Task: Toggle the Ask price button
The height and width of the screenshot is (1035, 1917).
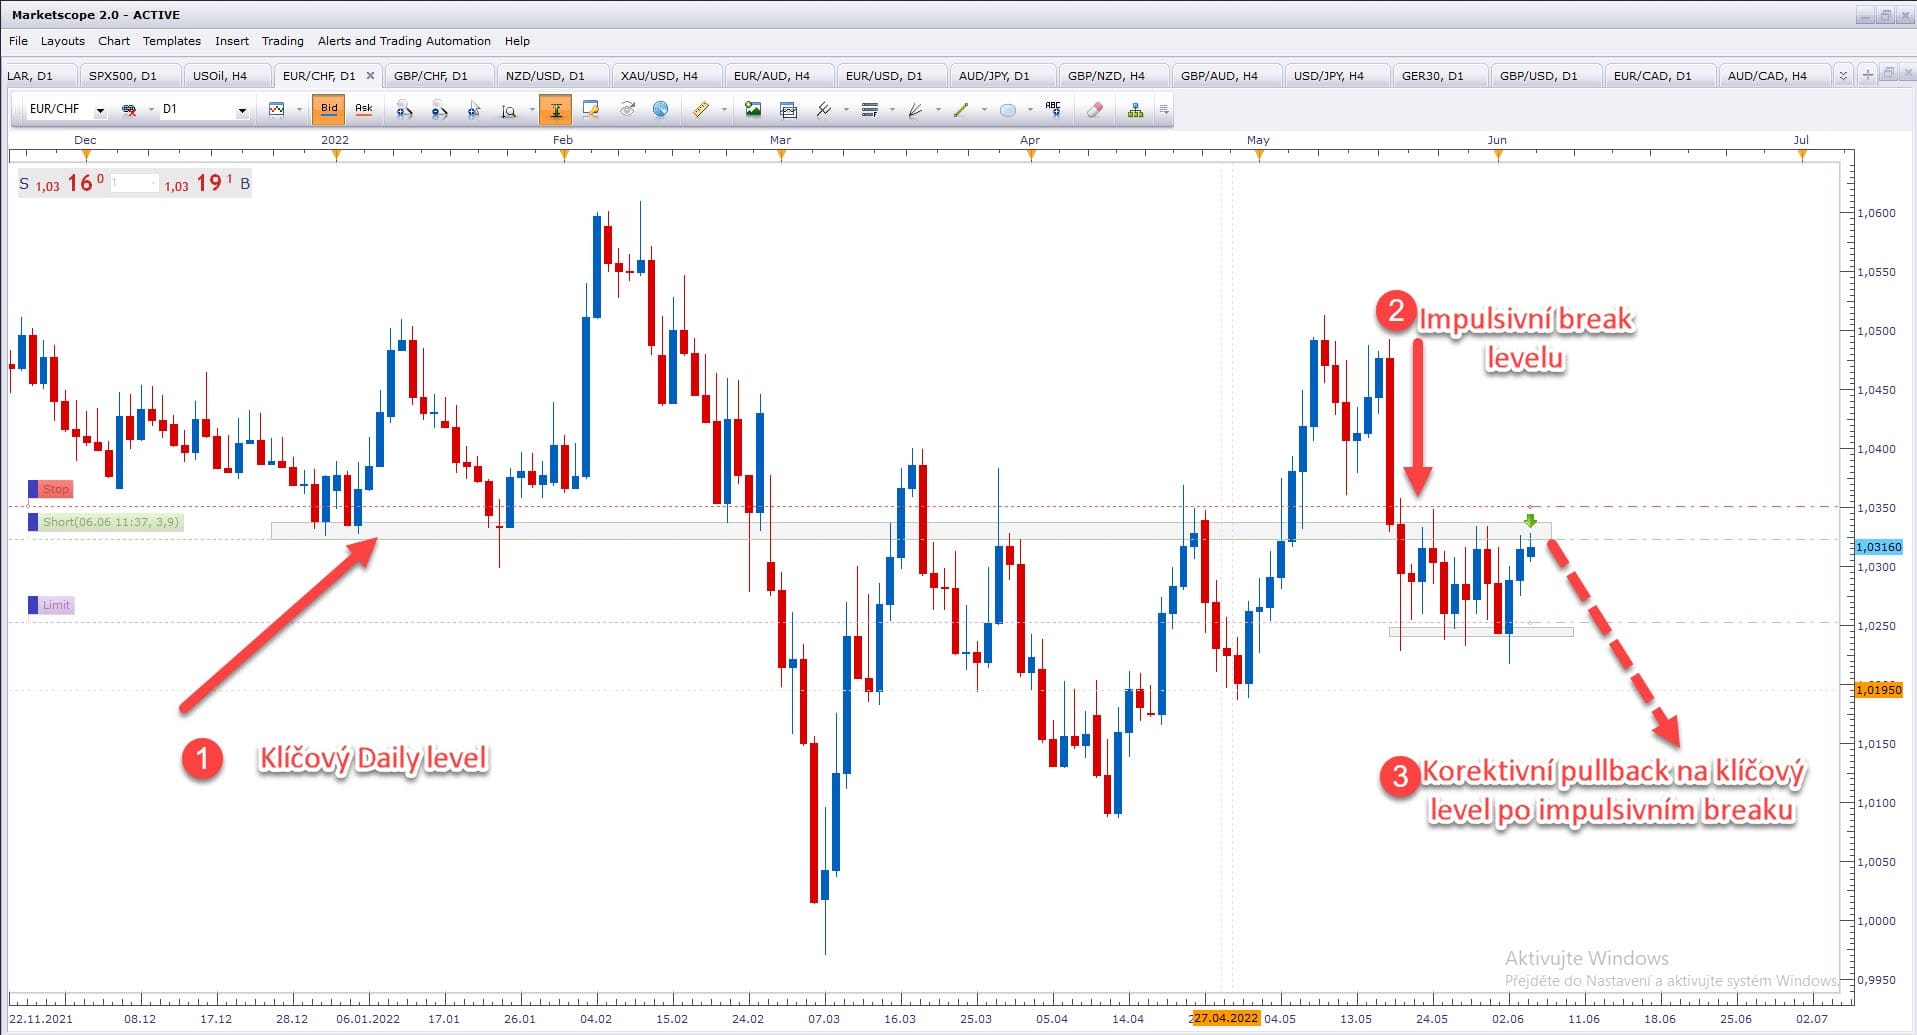Action: point(364,109)
